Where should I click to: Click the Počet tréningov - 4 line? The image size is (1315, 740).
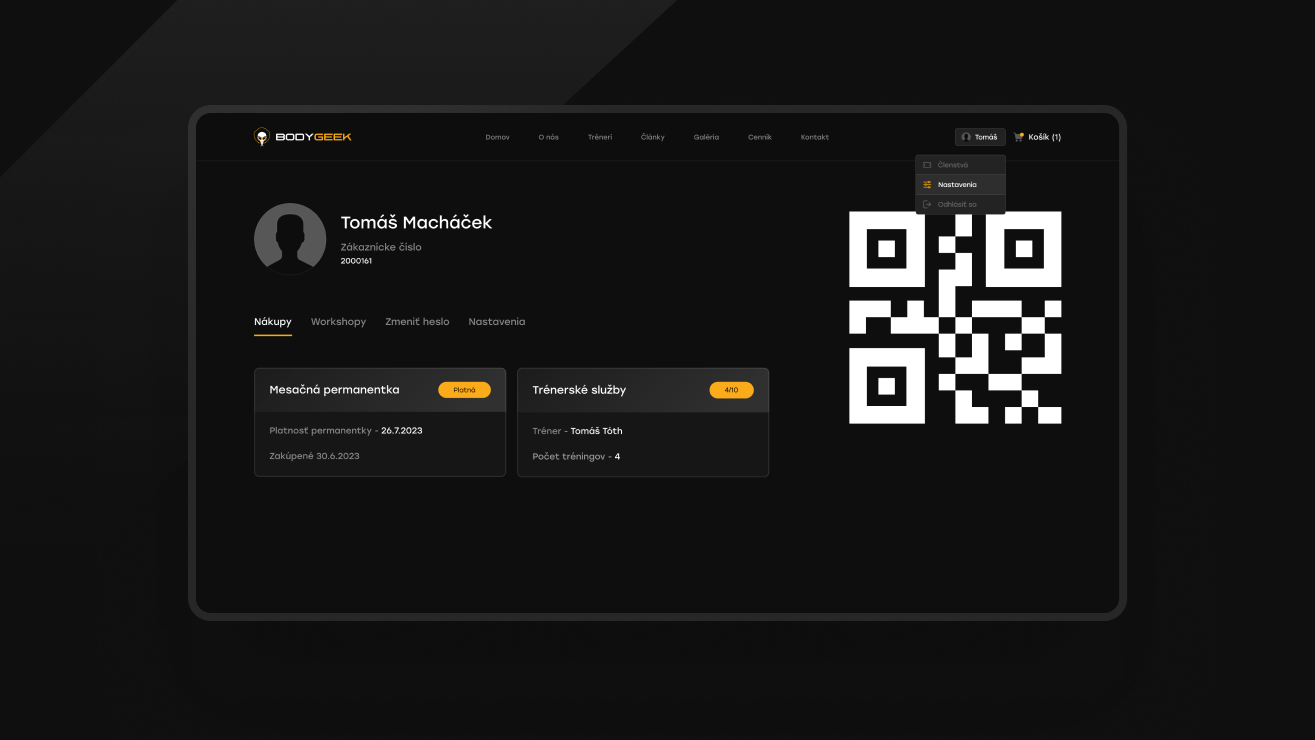(576, 456)
